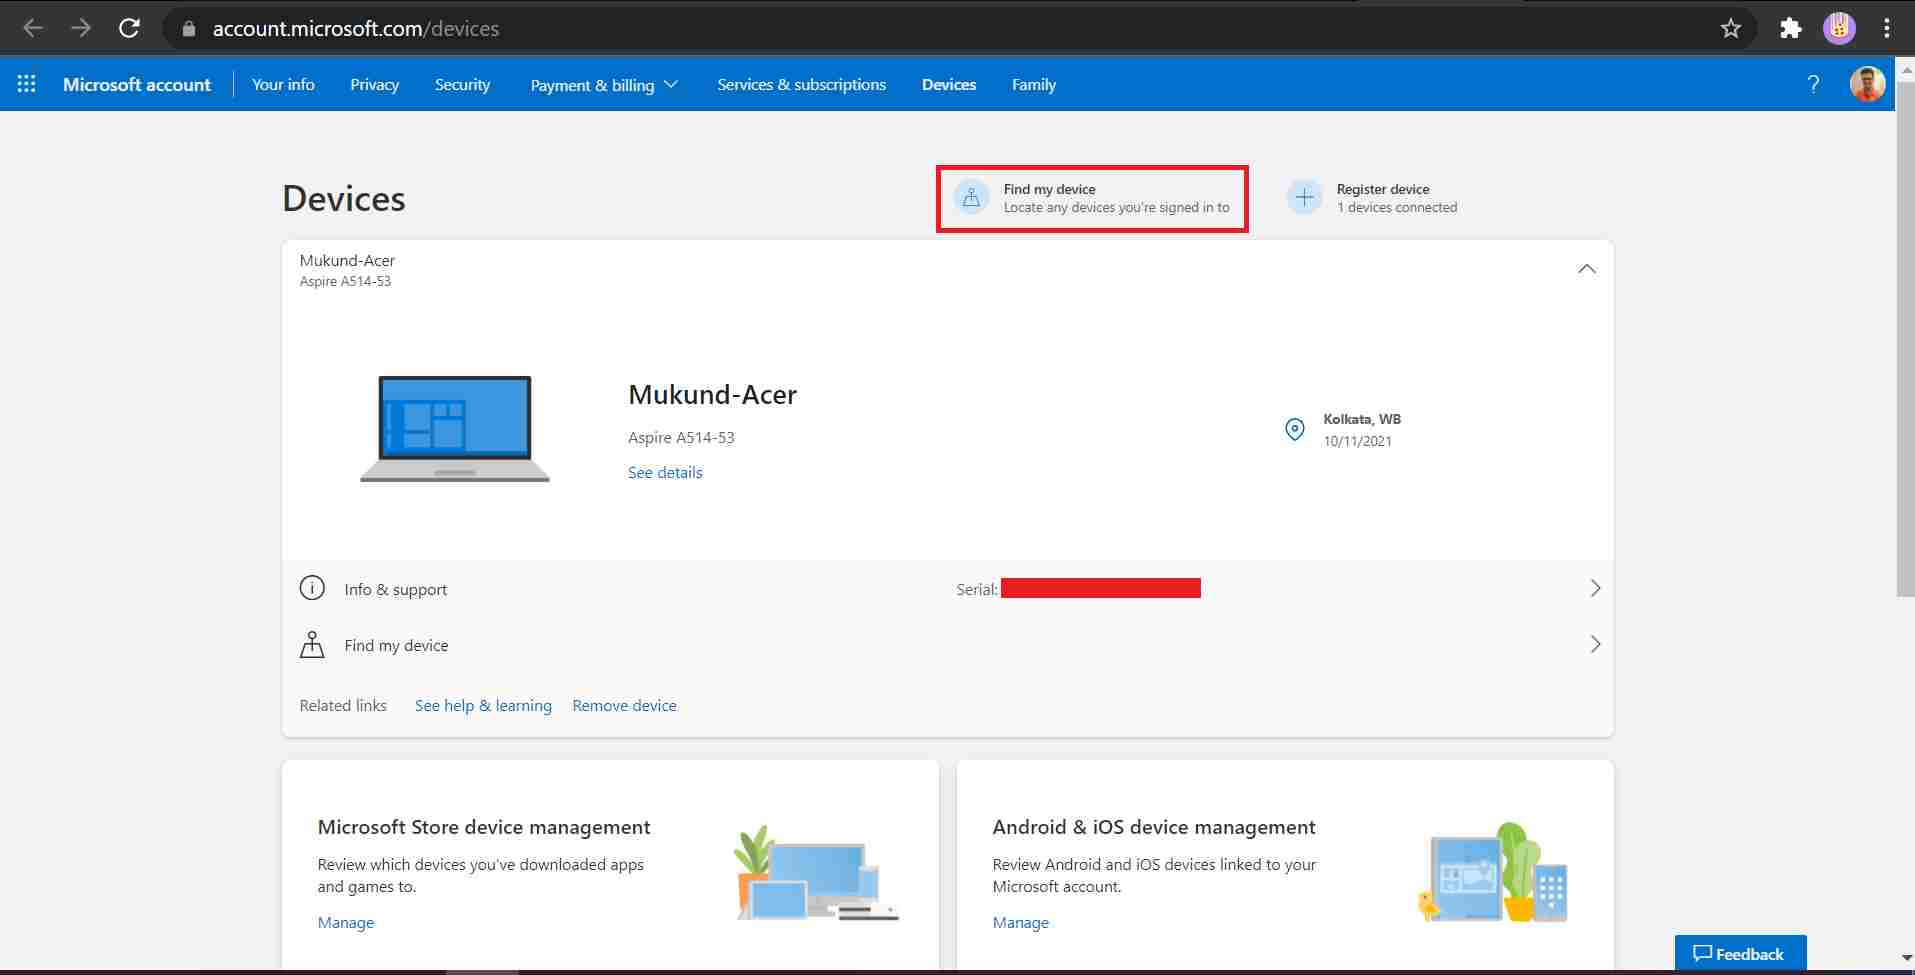The image size is (1915, 975).
Task: Open See help & learning link
Action: (x=483, y=705)
